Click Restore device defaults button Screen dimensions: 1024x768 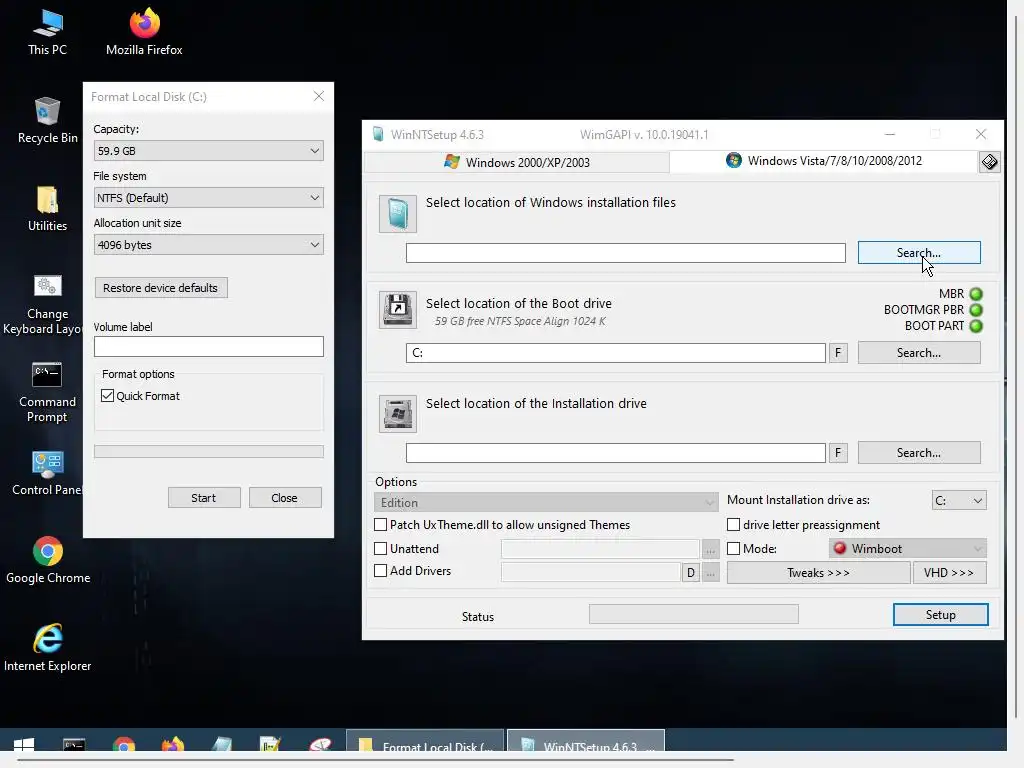pyautogui.click(x=161, y=288)
